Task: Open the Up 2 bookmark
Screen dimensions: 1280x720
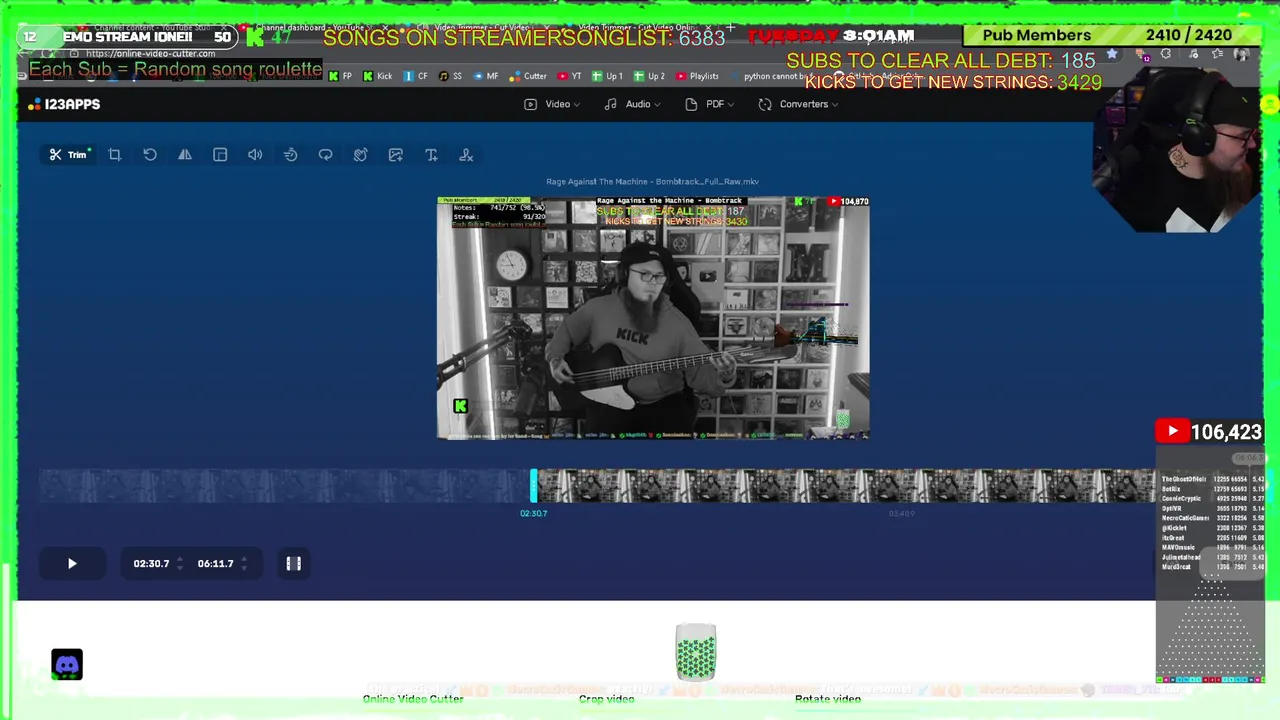Action: point(649,76)
